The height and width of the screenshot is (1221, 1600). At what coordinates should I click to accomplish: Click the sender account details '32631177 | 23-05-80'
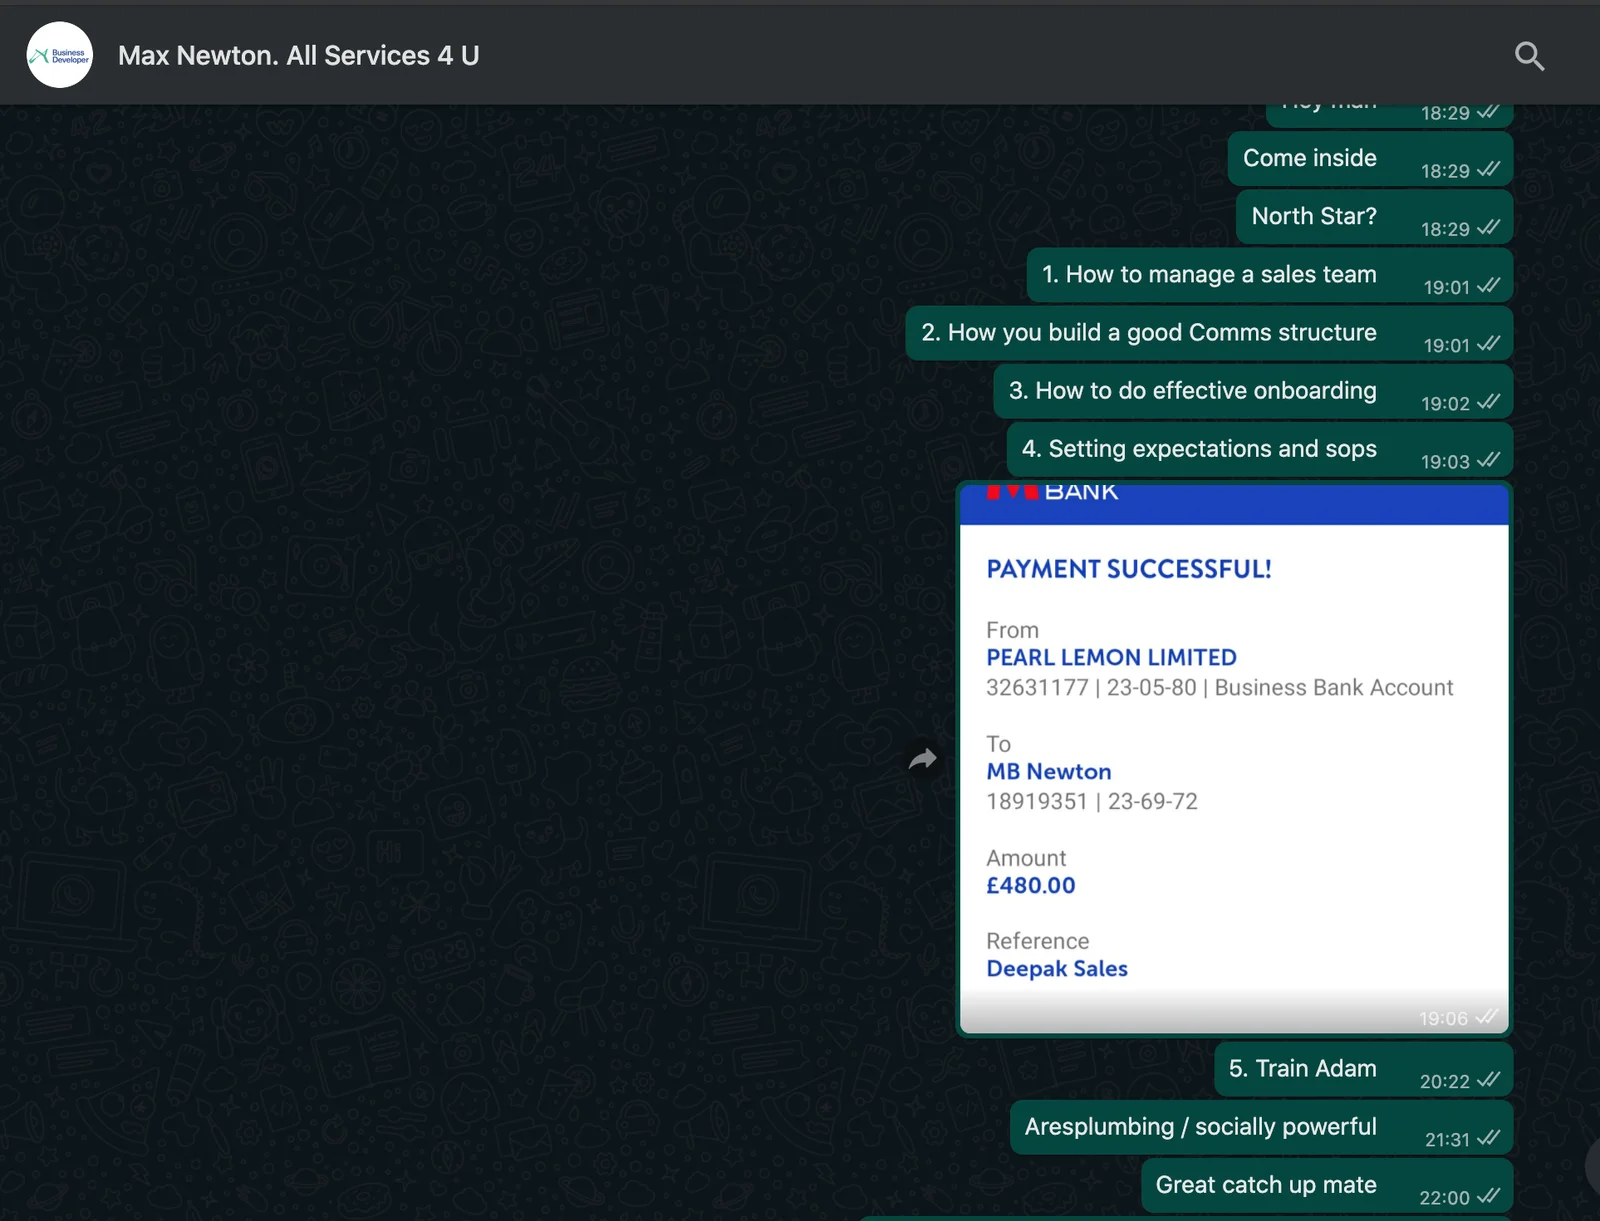pos(1091,687)
